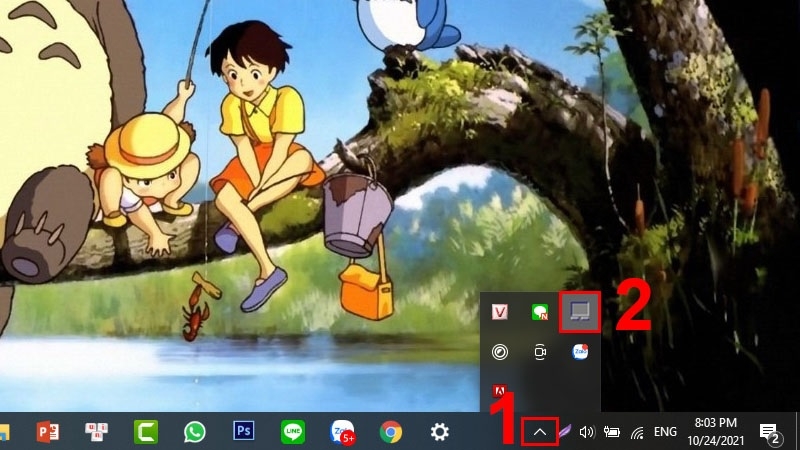The width and height of the screenshot is (800, 450).
Task: Click the purple feather tray icon
Action: pyautogui.click(x=564, y=433)
